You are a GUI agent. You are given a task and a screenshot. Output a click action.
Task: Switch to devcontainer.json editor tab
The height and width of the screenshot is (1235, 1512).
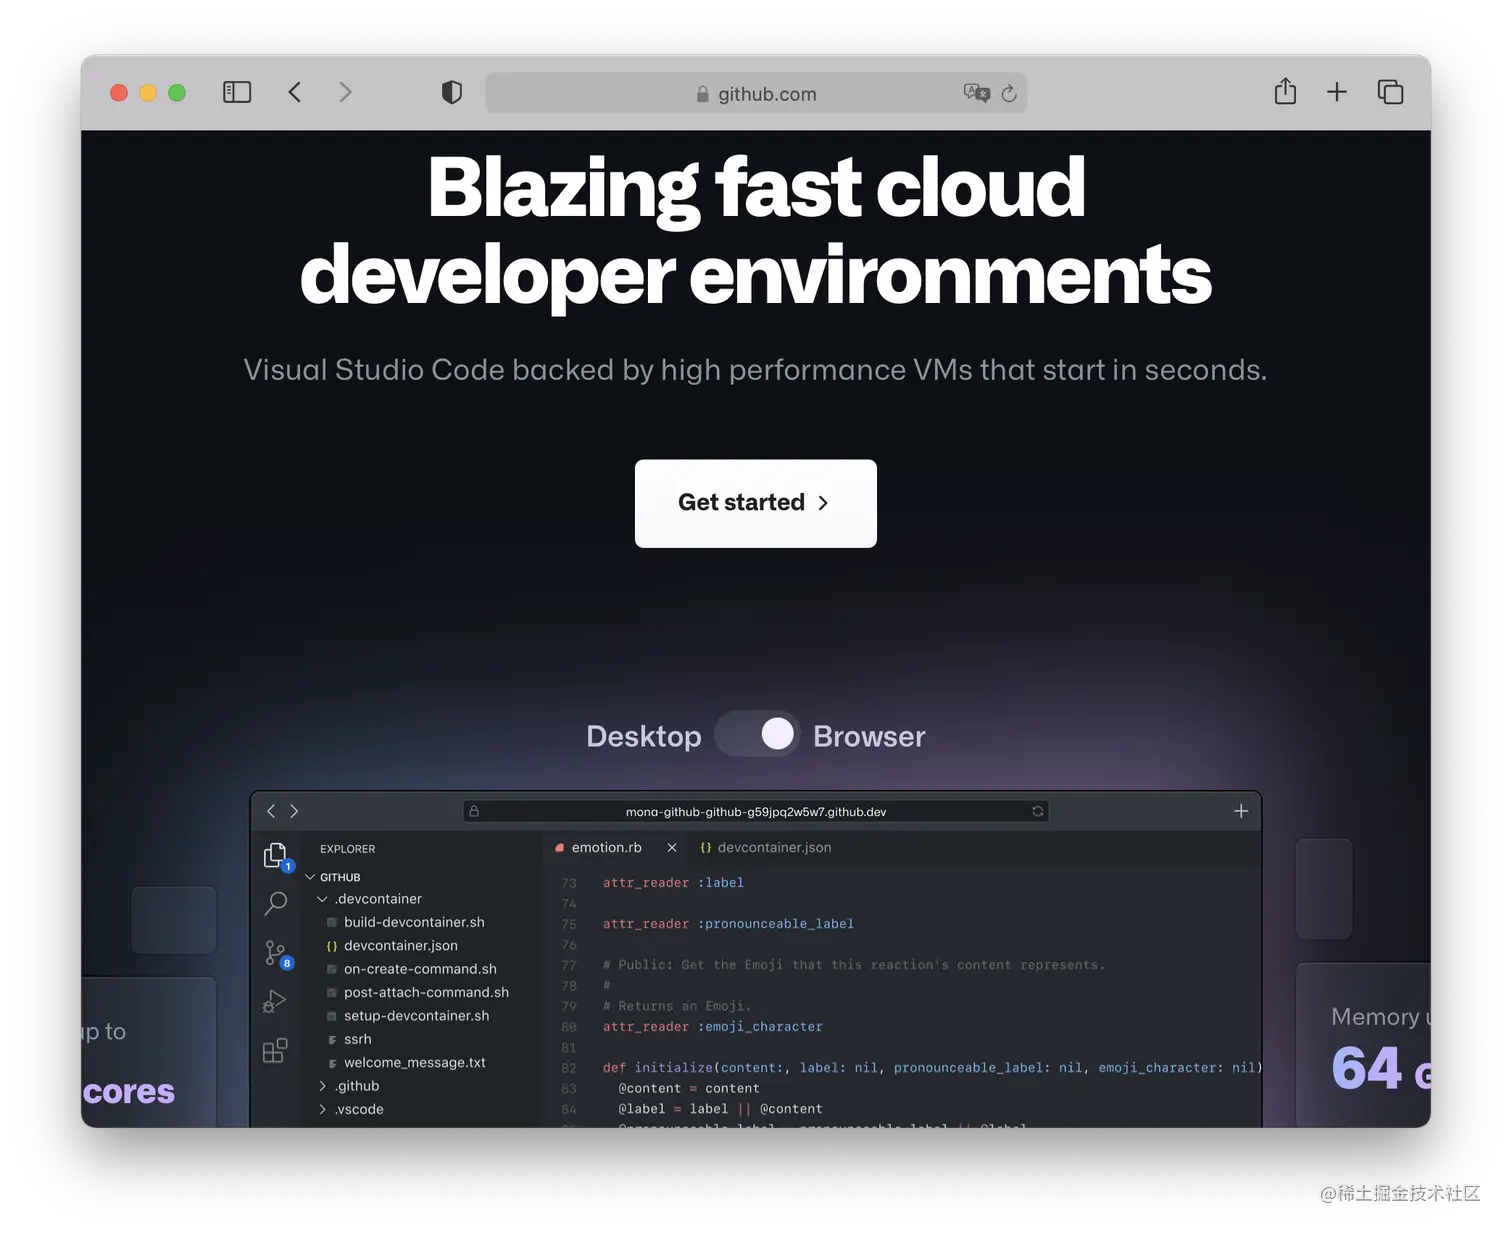766,847
